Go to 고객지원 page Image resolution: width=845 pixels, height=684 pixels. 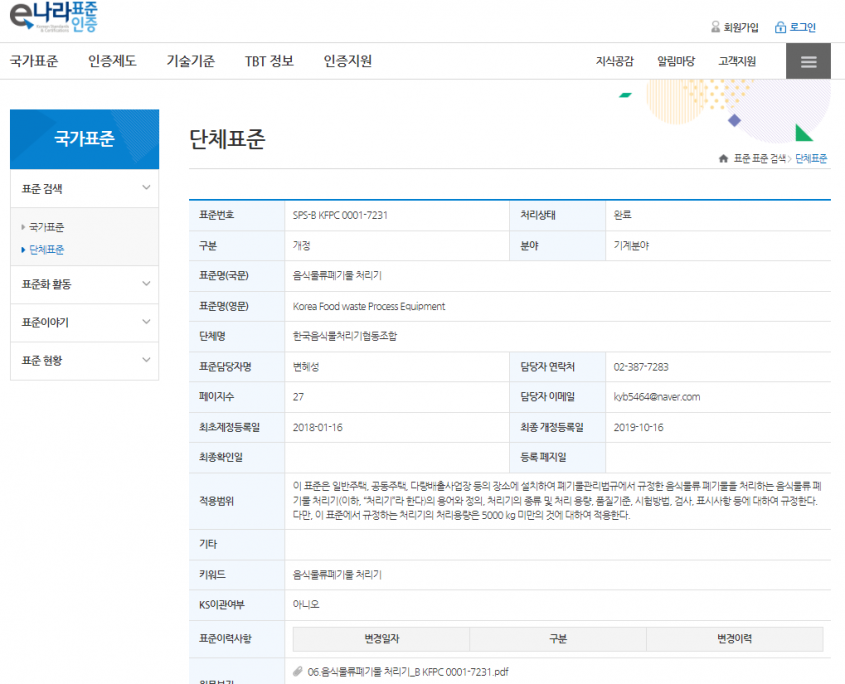[x=737, y=61]
